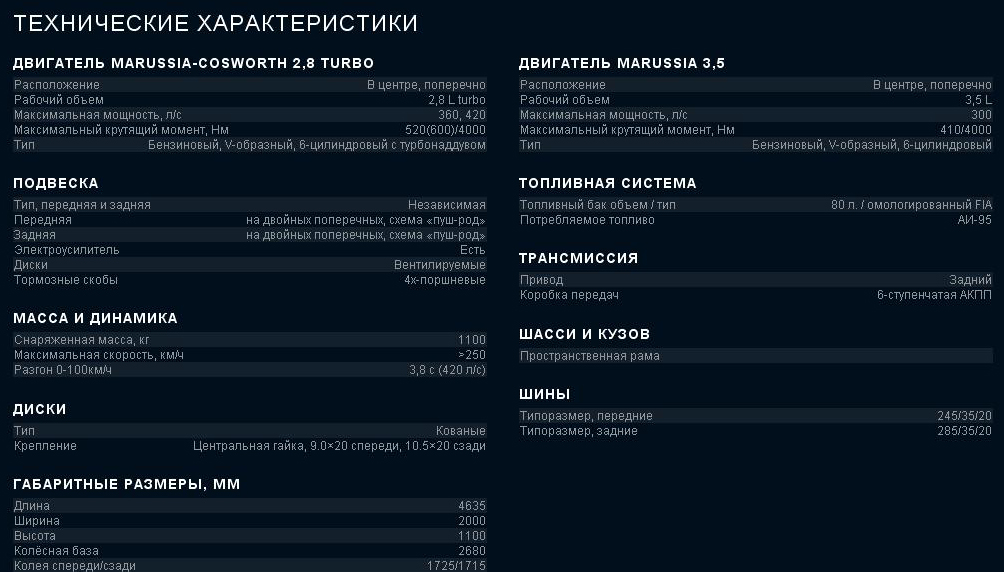The height and width of the screenshot is (572, 1004).
Task: Click the Разгон 0-100км/ч label
Action: [x=63, y=370]
